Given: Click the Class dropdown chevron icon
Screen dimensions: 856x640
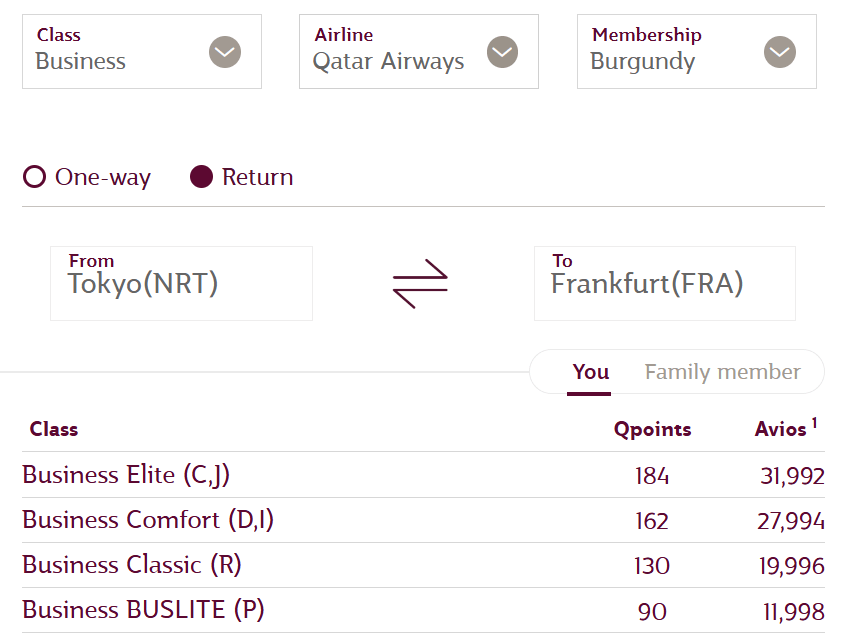Looking at the screenshot, I should click(225, 51).
